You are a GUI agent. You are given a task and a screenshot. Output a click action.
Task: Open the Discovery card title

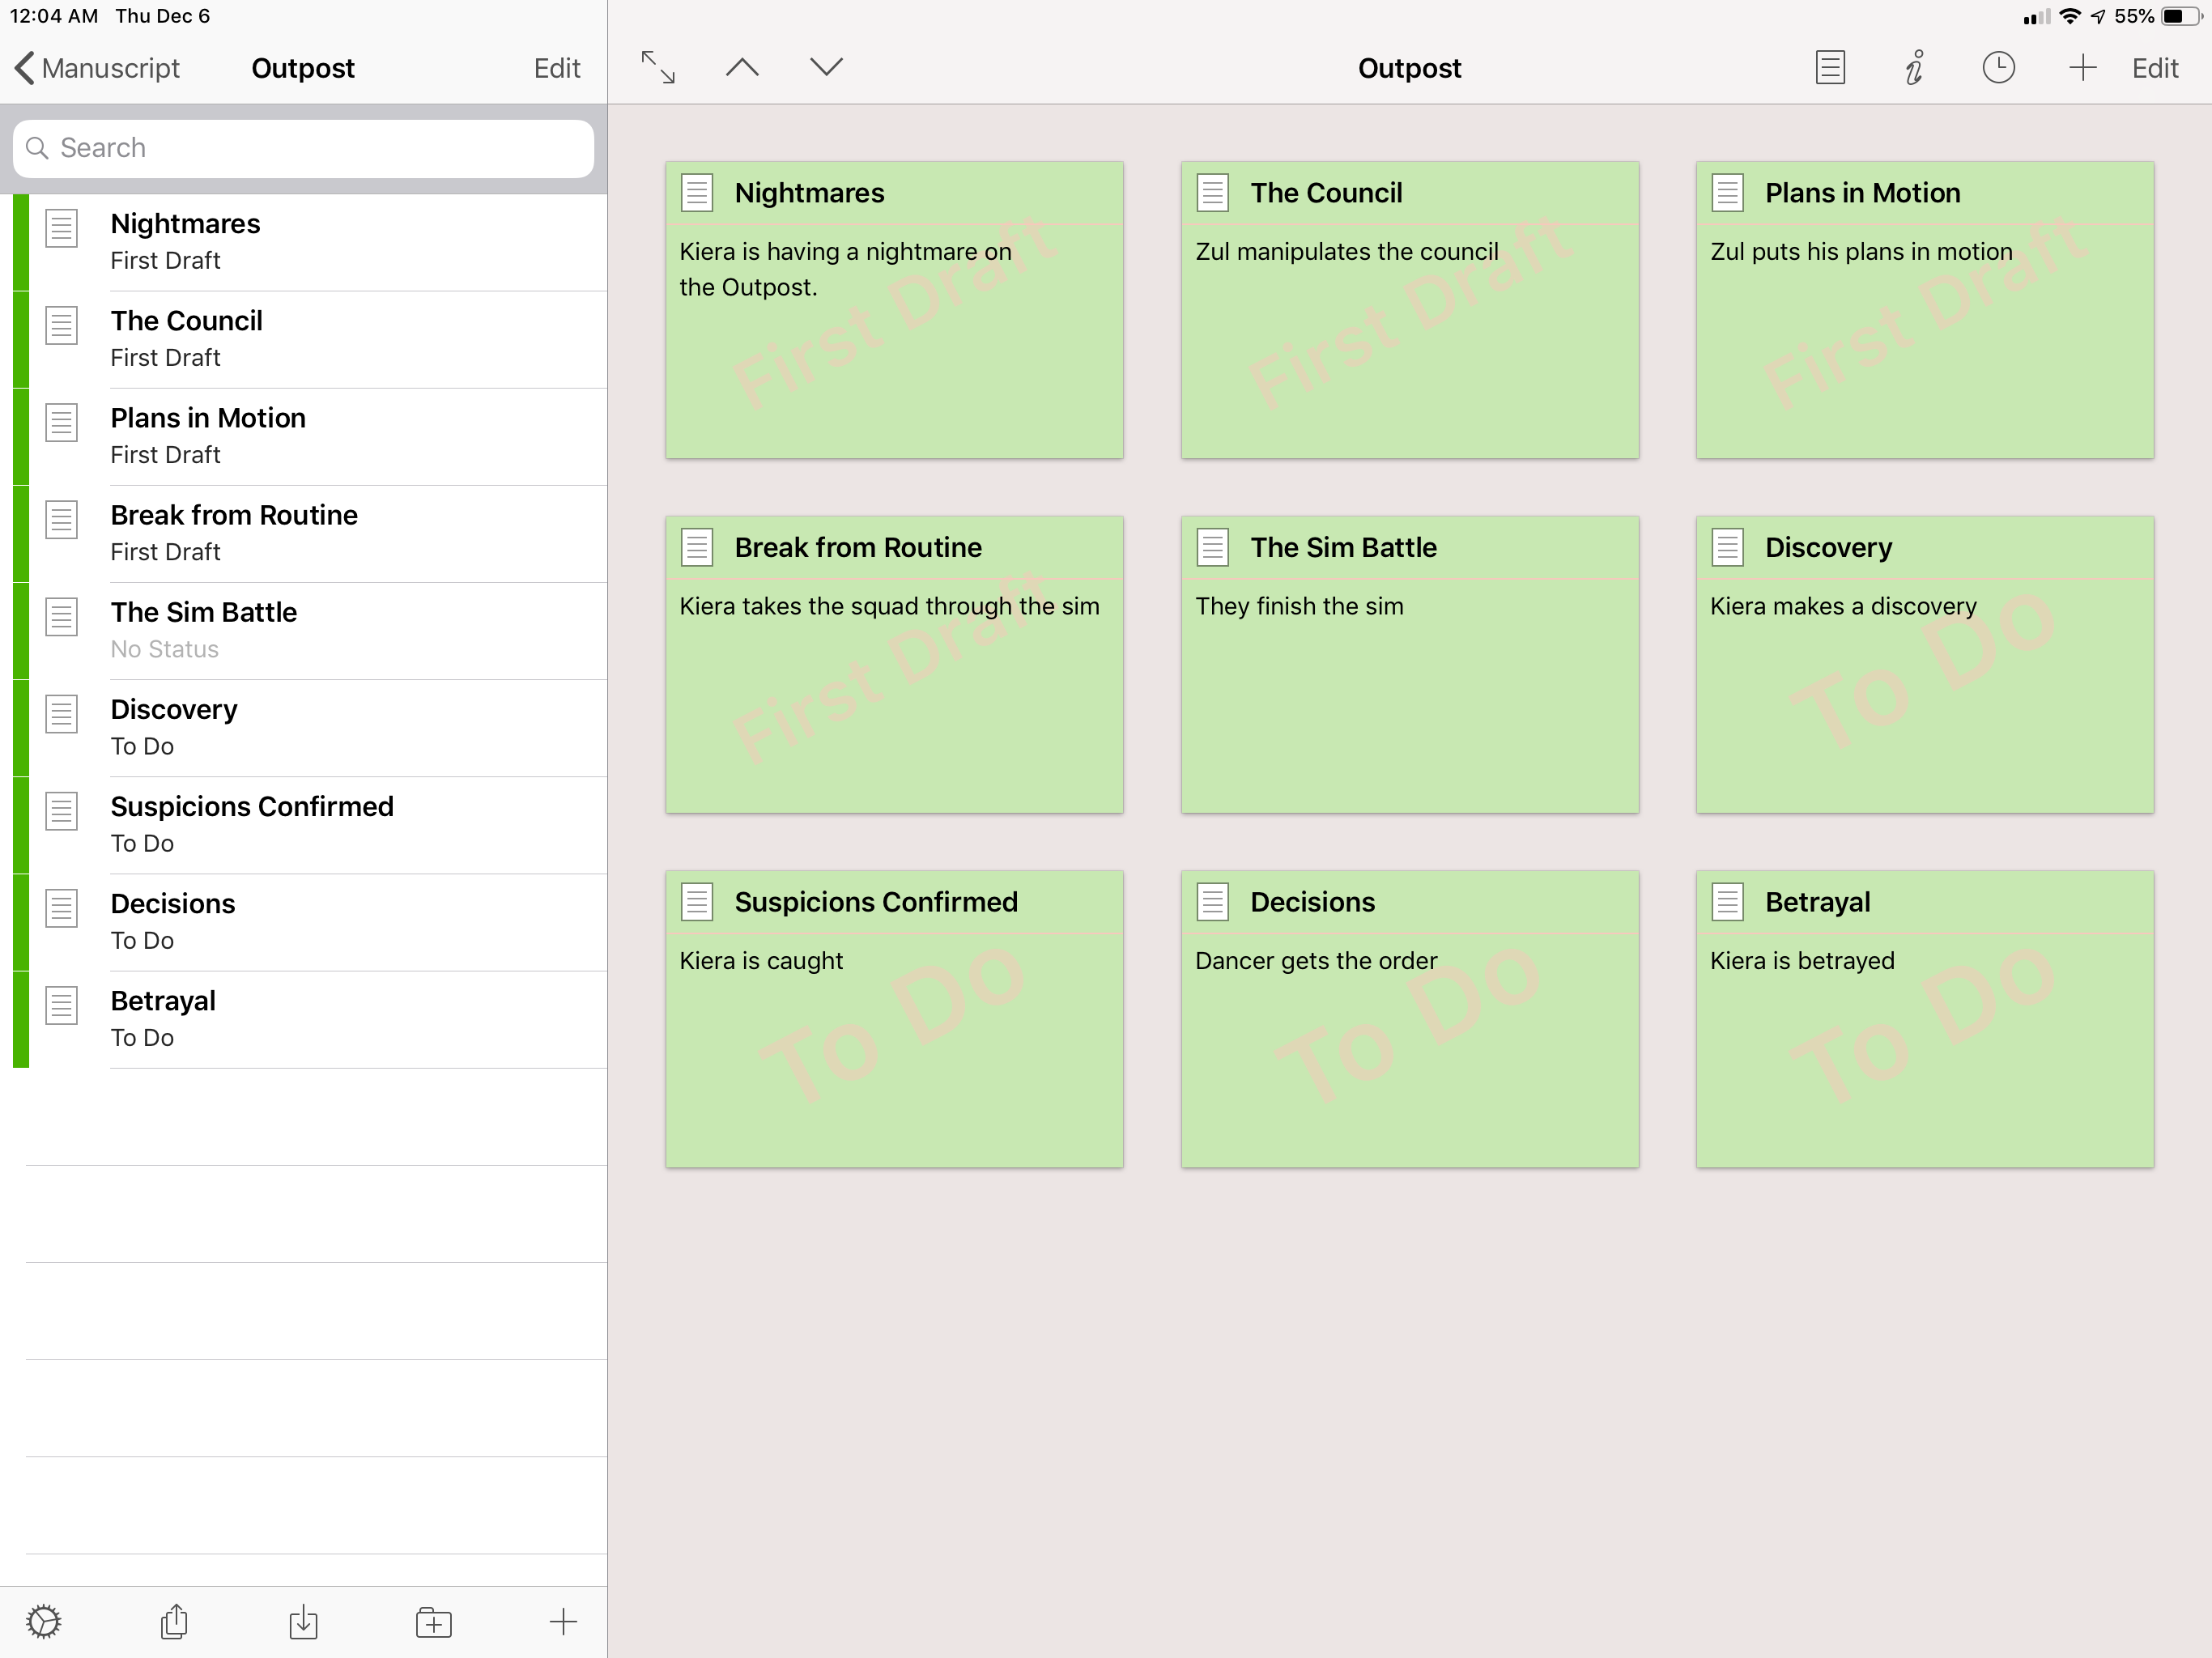click(1828, 548)
